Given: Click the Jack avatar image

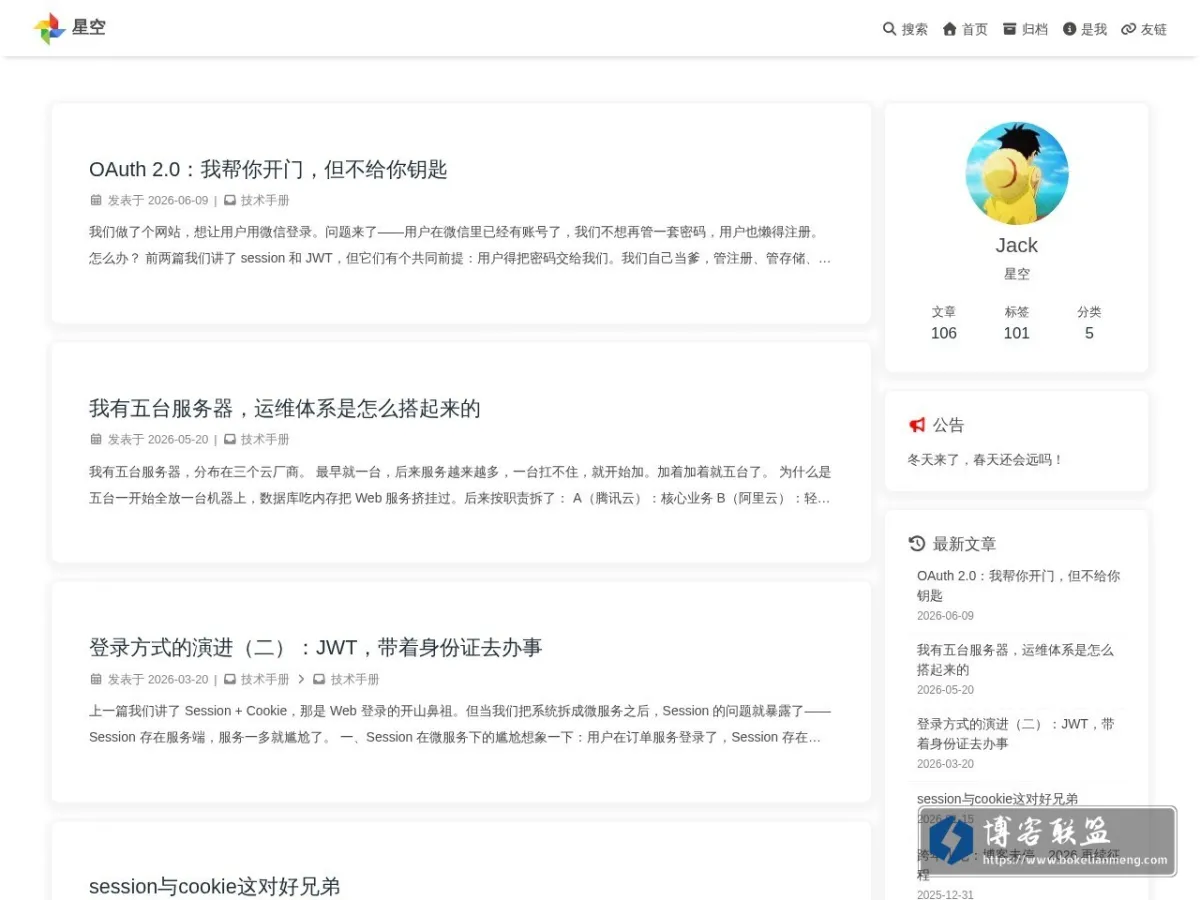Looking at the screenshot, I should pyautogui.click(x=1017, y=173).
